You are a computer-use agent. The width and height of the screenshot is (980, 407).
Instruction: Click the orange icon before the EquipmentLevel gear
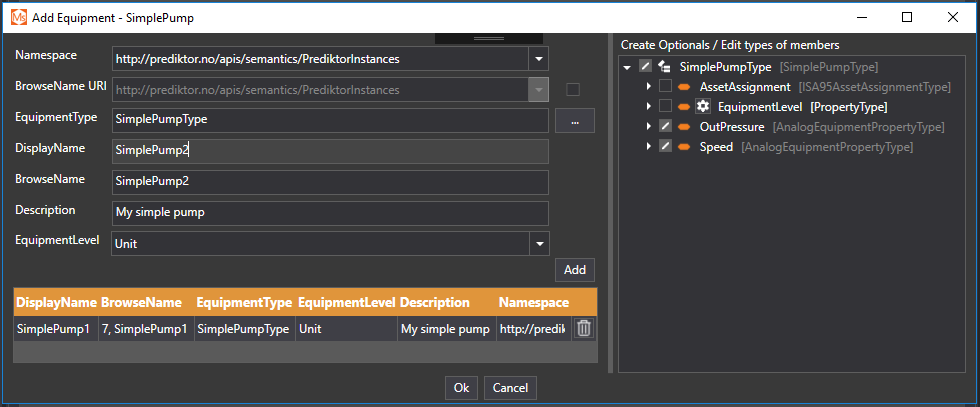[x=684, y=107]
